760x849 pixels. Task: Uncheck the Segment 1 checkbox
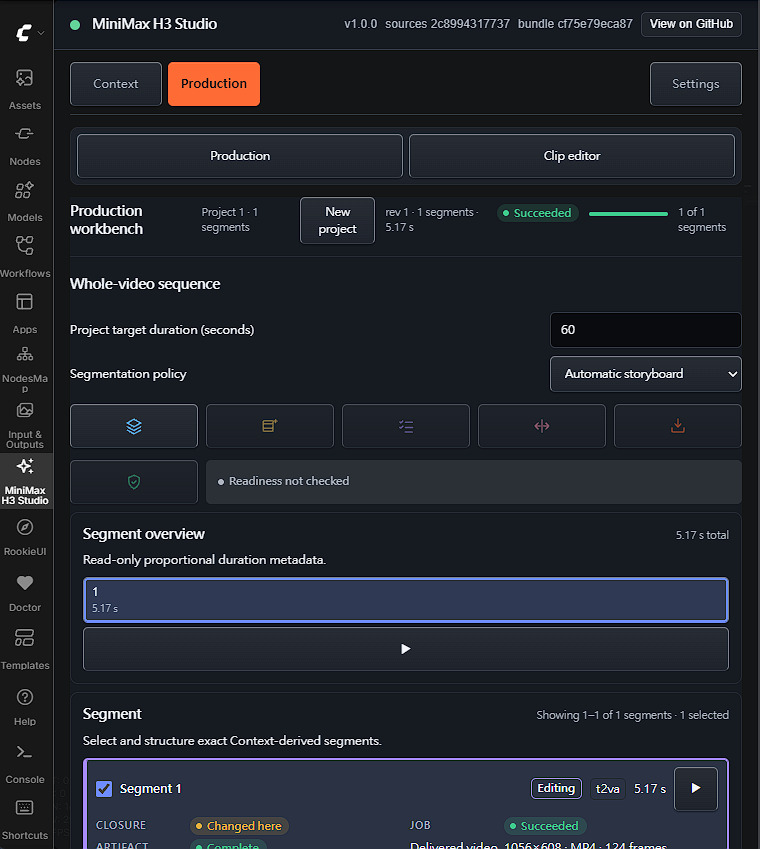tap(104, 788)
